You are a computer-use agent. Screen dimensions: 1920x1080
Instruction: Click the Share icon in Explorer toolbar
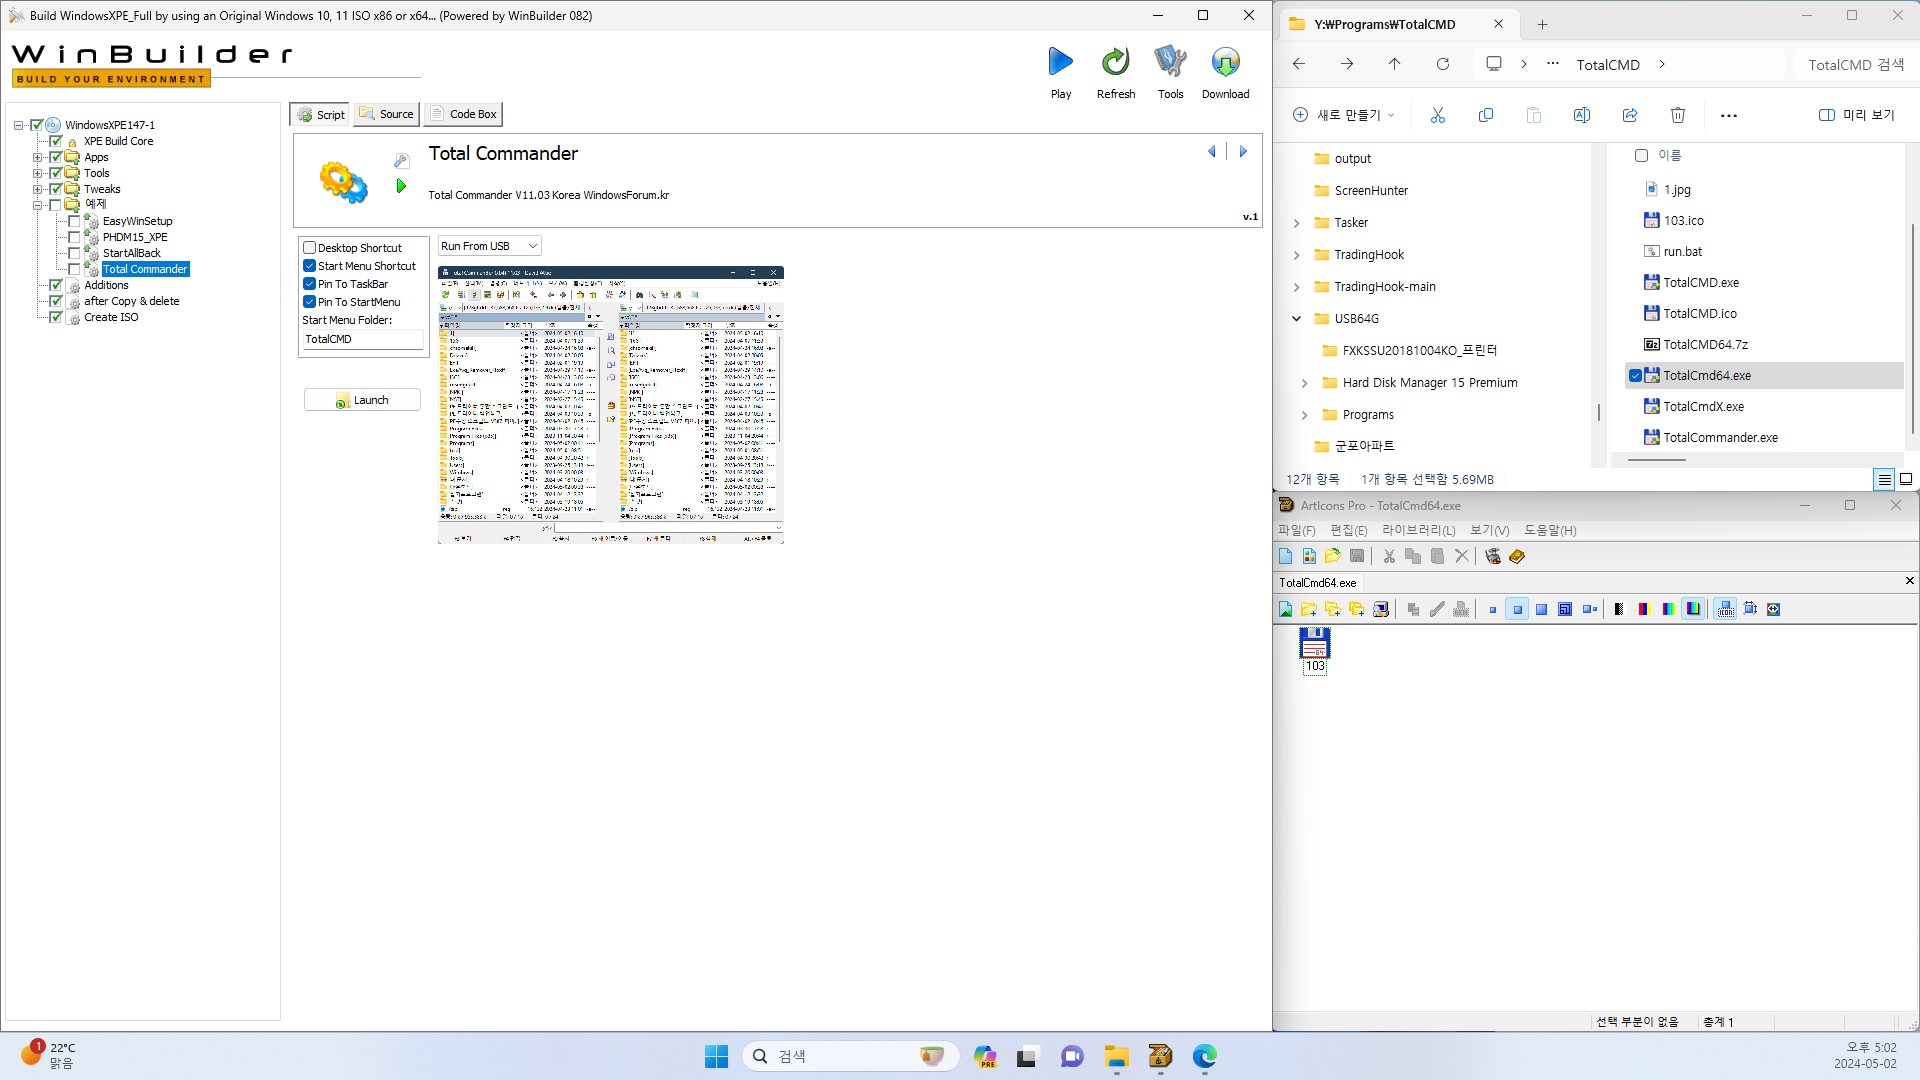pyautogui.click(x=1630, y=115)
